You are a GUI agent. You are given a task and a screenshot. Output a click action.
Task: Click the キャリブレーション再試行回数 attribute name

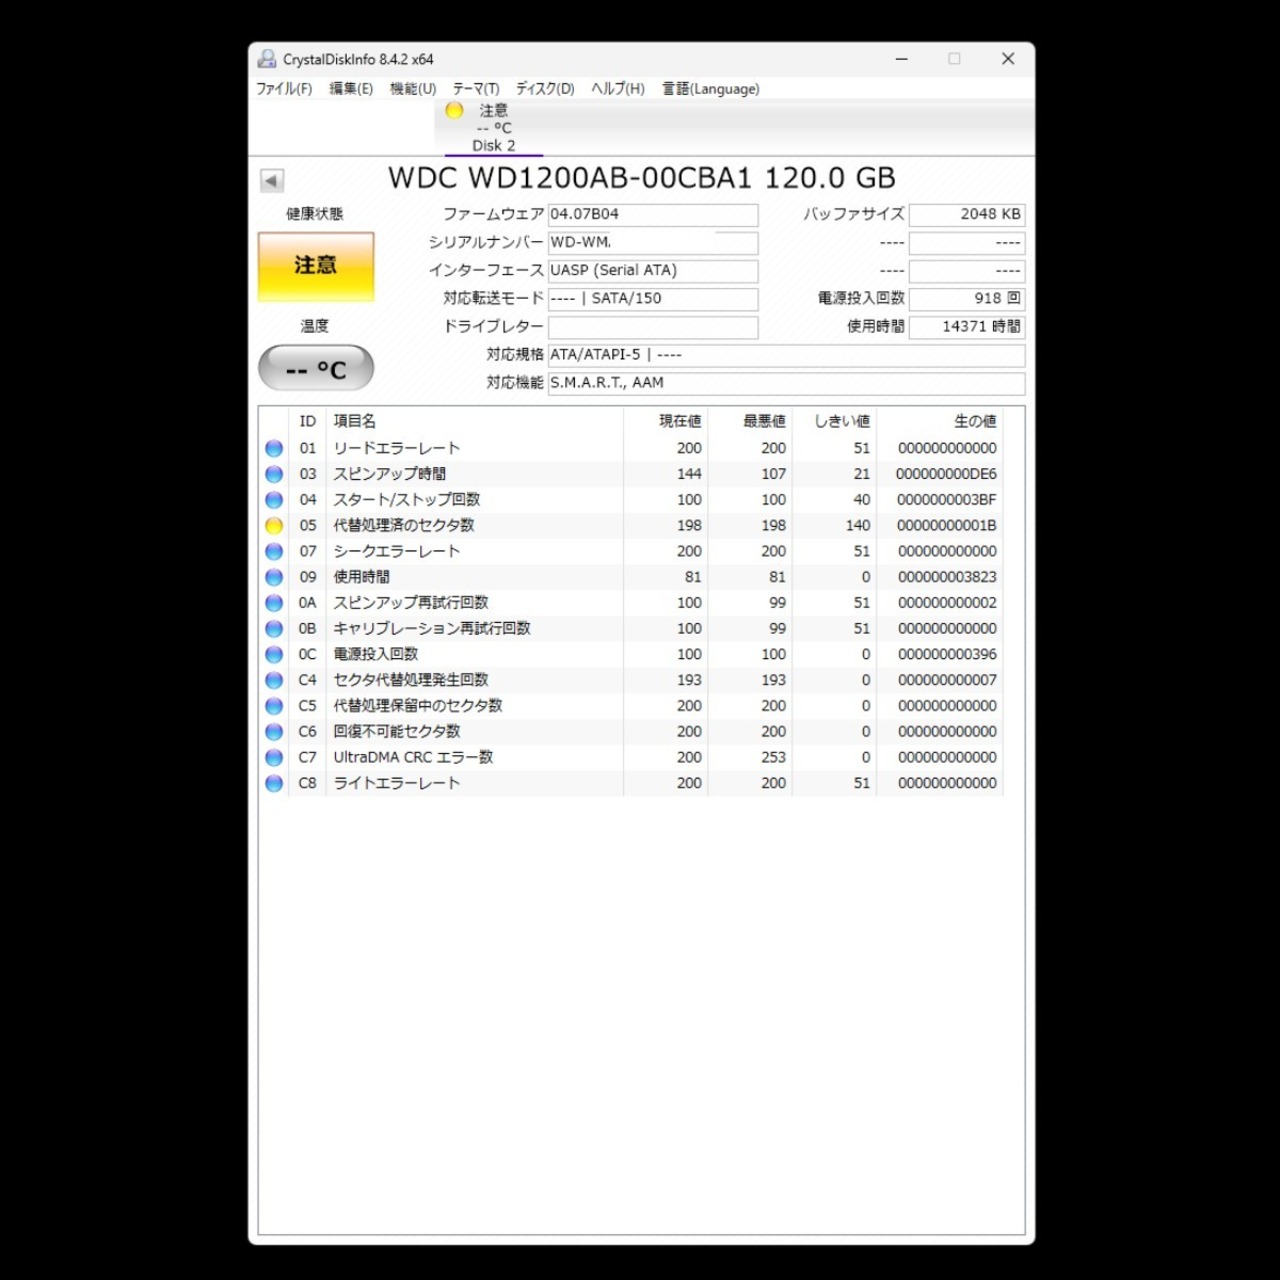(x=432, y=629)
